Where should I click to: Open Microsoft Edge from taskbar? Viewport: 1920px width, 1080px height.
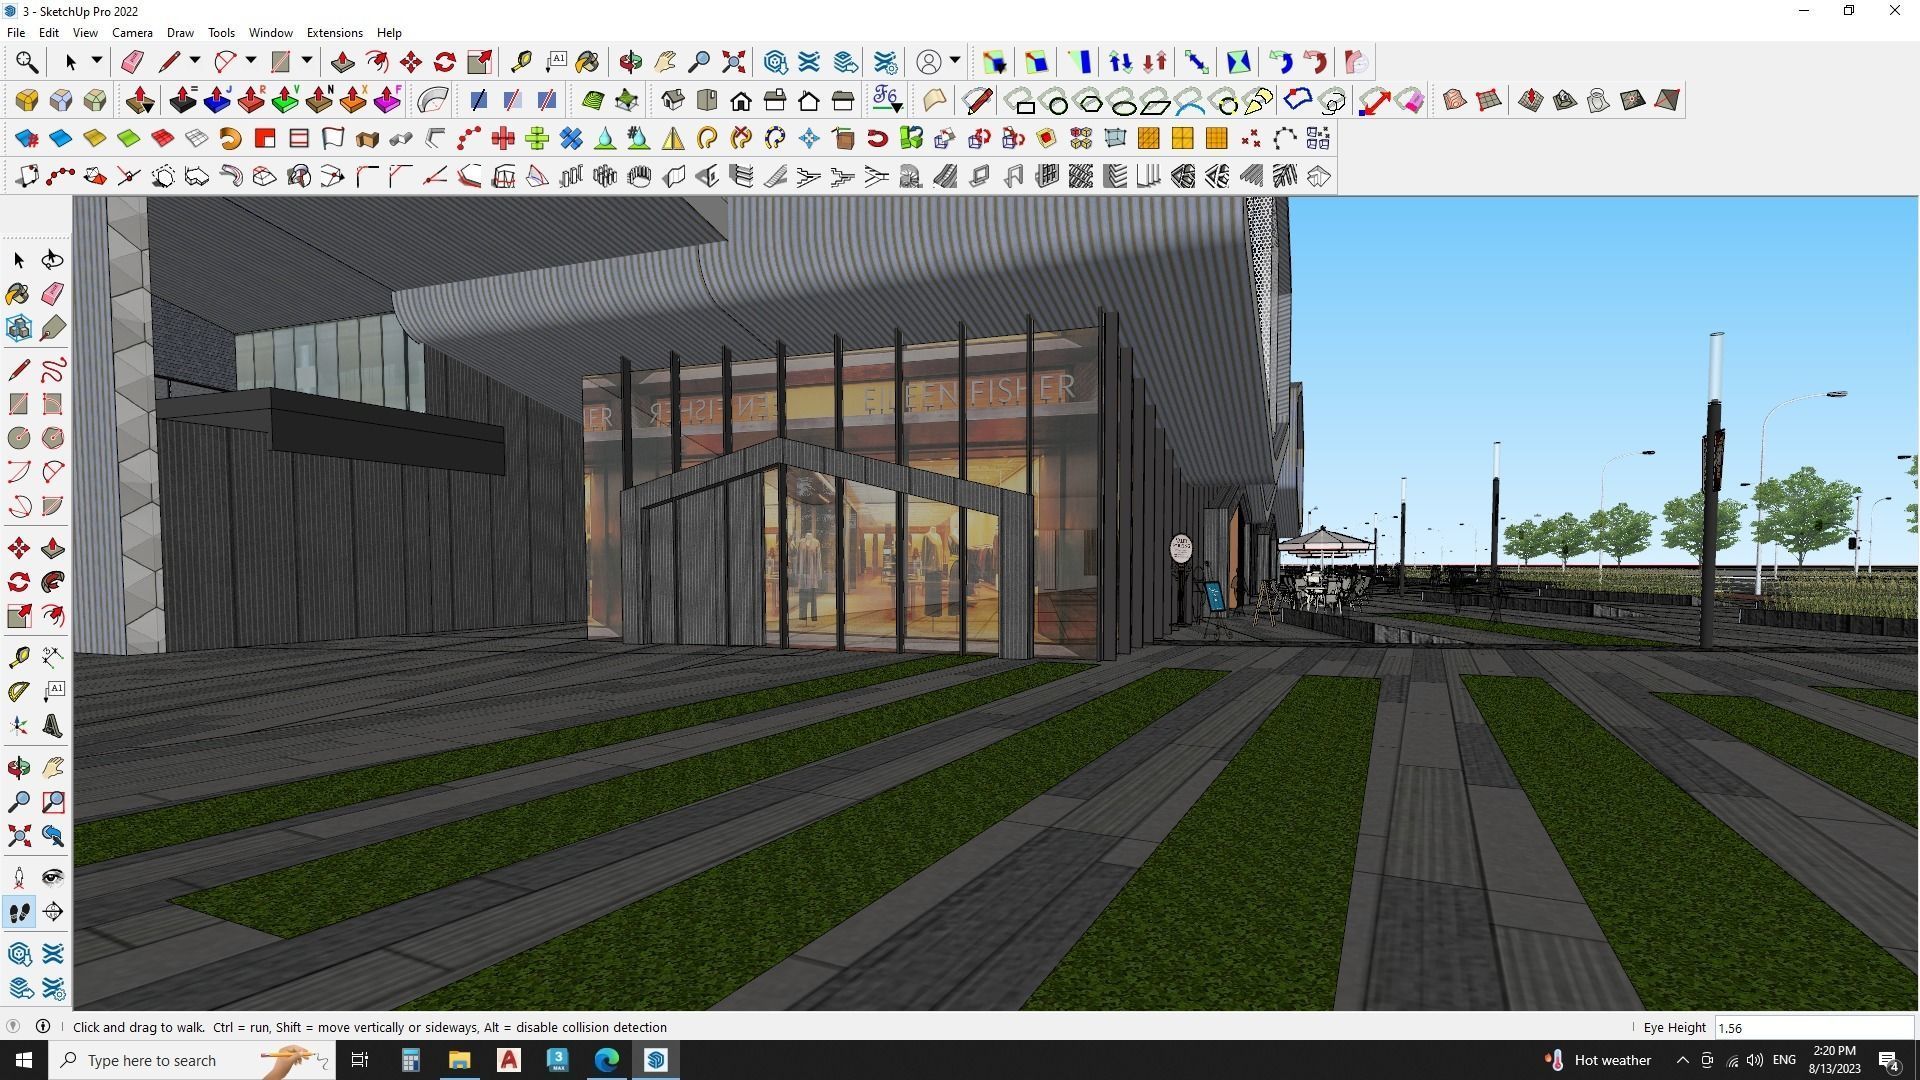click(x=607, y=1060)
